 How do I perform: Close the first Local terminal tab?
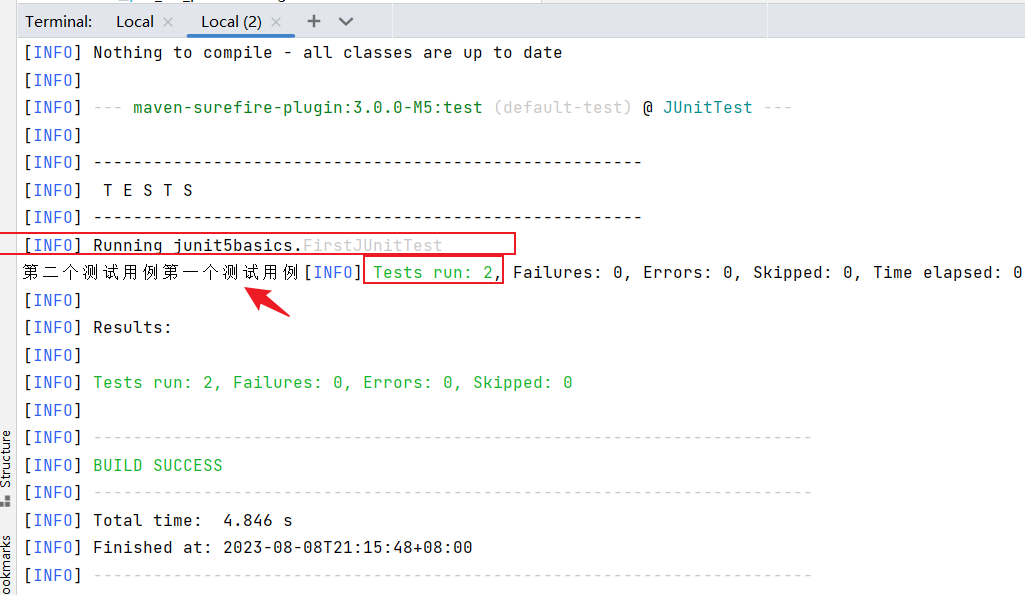(167, 21)
